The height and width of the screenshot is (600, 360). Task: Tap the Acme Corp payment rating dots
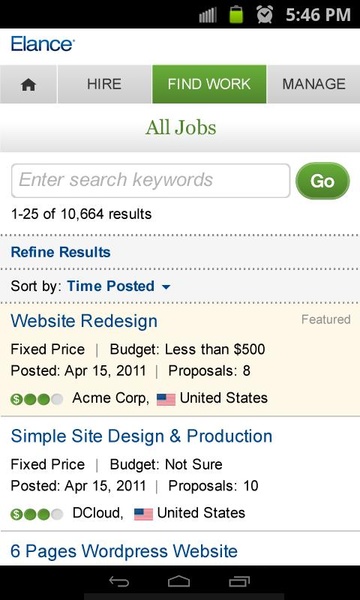point(37,399)
